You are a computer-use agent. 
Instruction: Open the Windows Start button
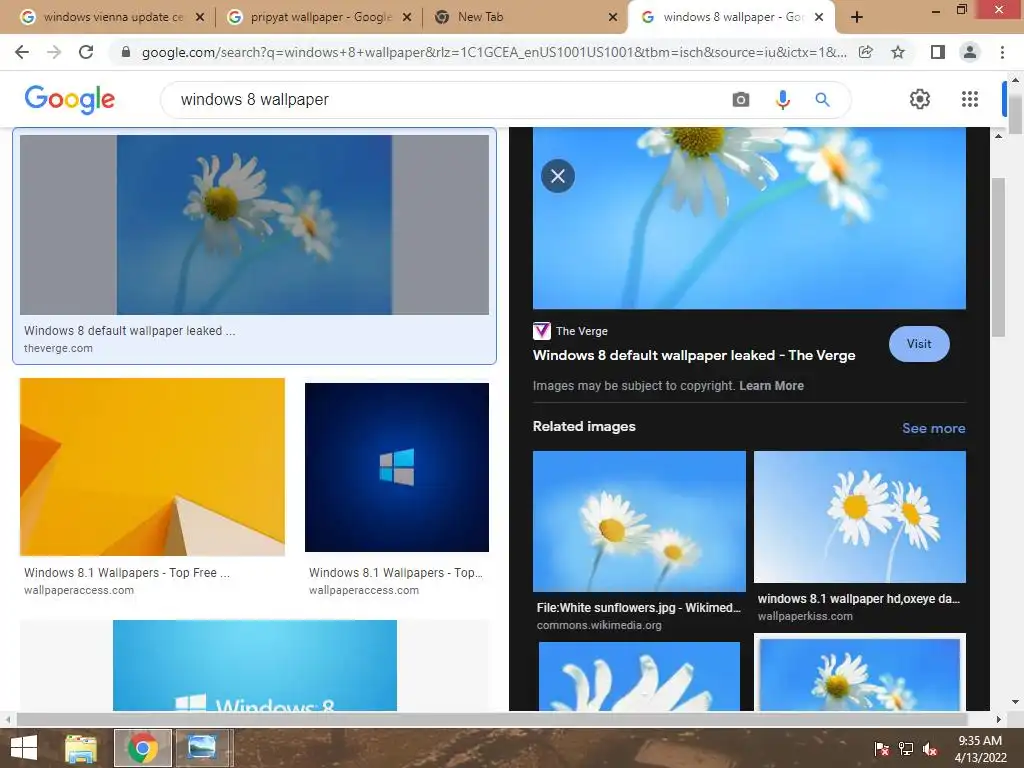coord(24,748)
